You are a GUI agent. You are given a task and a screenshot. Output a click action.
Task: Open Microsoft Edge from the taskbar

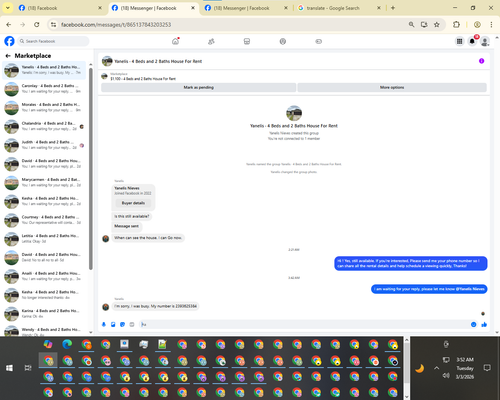[67, 344]
